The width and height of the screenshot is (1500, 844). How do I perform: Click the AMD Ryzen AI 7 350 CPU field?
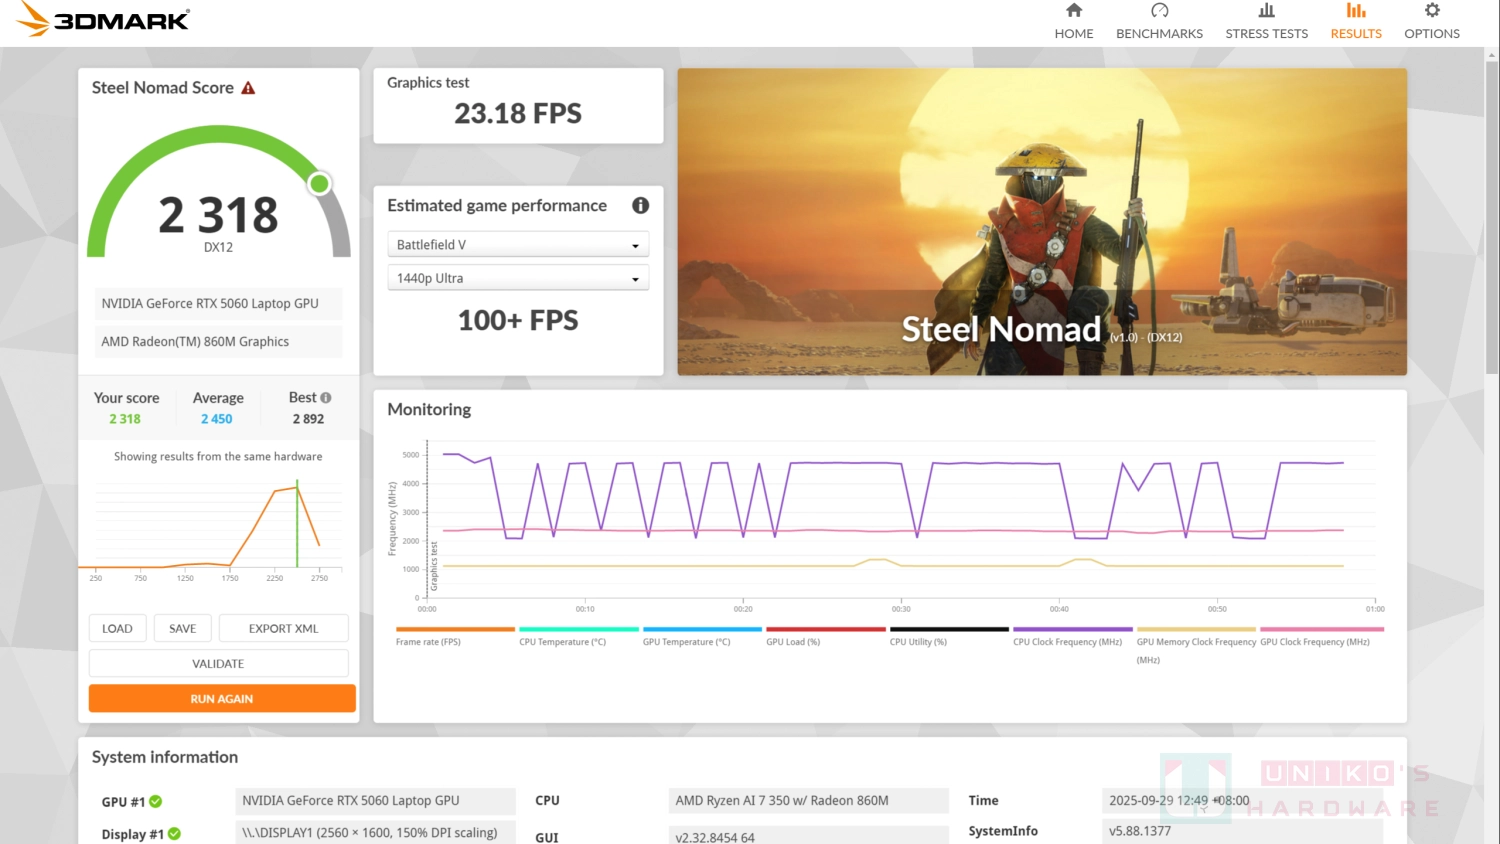[x=809, y=800]
